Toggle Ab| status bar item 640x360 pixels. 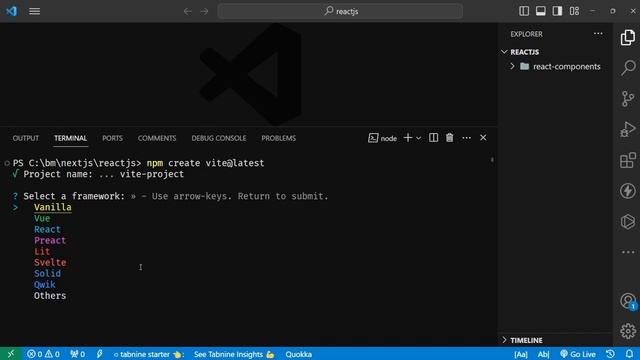(x=543, y=354)
